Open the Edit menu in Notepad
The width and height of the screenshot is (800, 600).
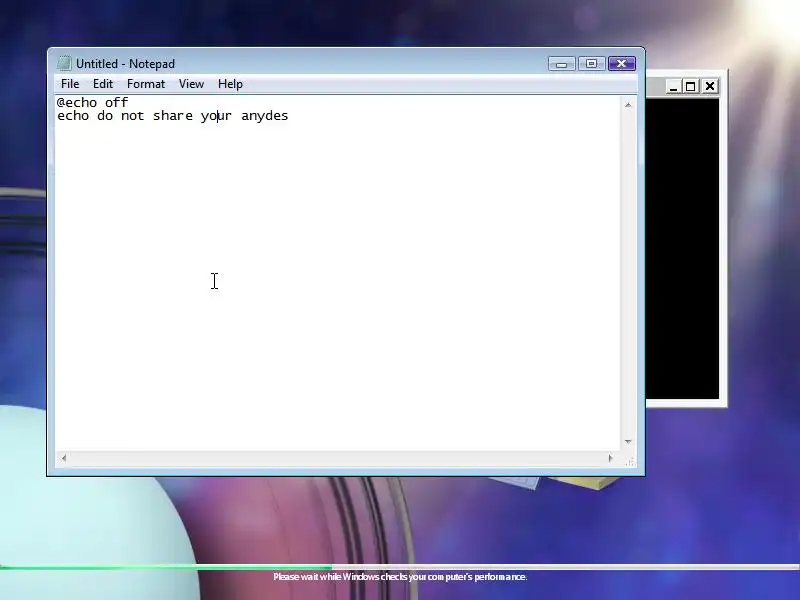click(103, 84)
